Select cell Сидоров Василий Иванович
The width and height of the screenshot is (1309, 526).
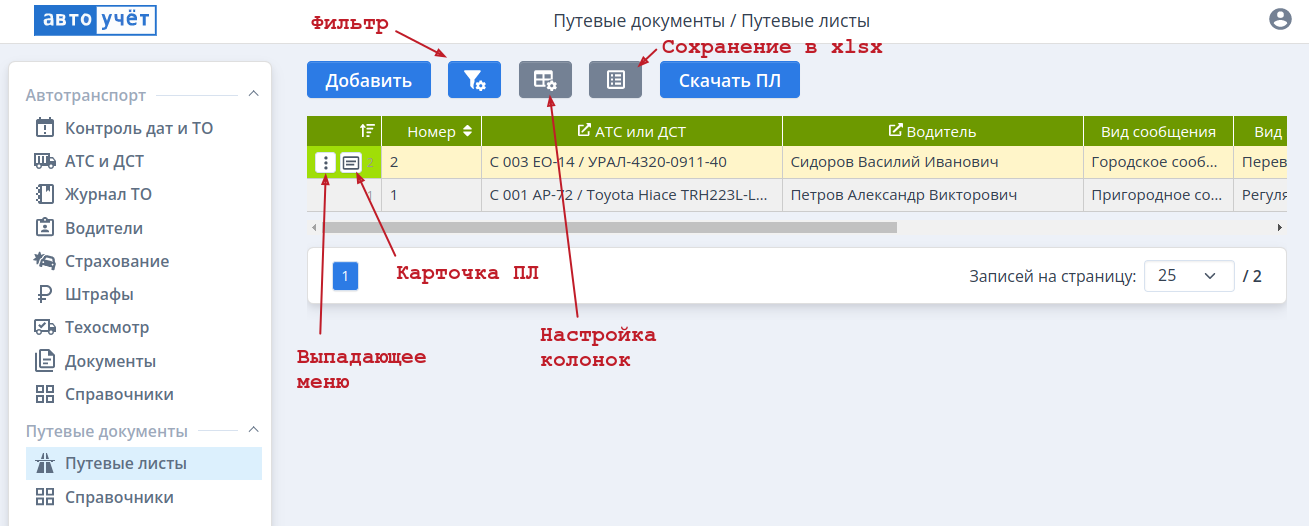coord(932,162)
